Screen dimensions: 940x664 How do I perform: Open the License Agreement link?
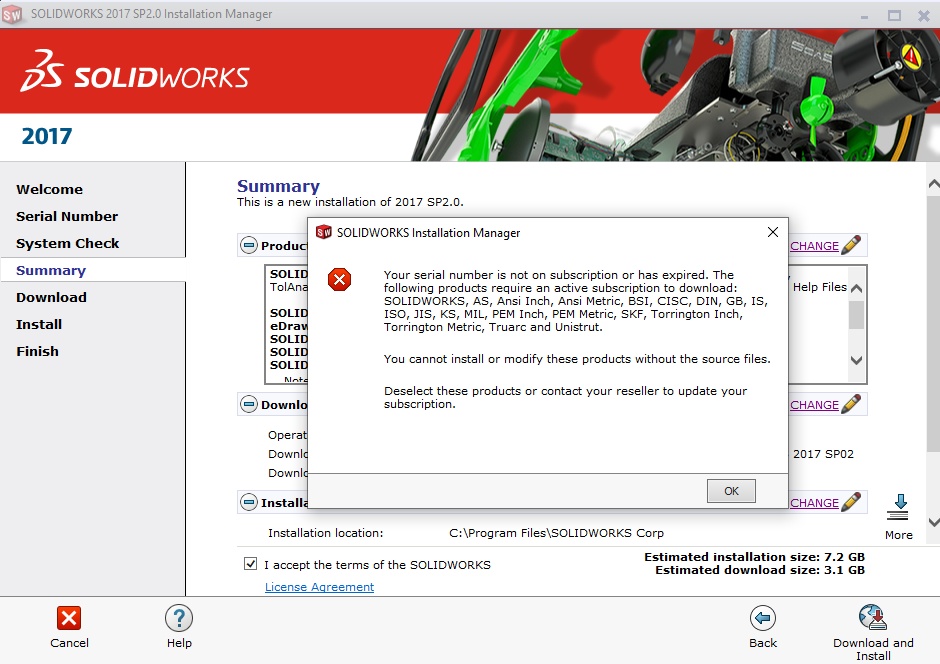[320, 587]
